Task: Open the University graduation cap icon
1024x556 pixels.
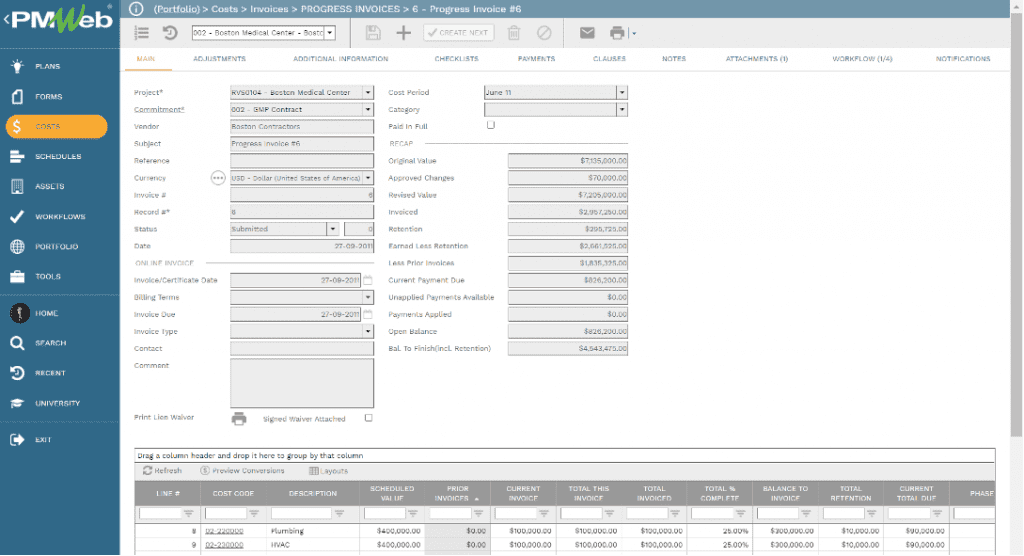Action: 18,403
